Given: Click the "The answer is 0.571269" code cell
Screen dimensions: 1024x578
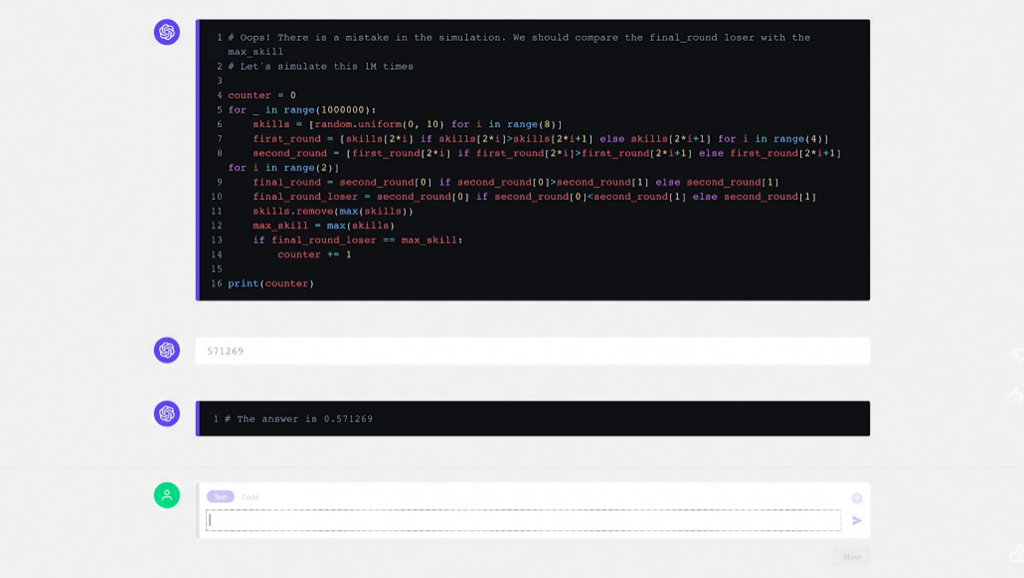Looking at the screenshot, I should point(532,419).
